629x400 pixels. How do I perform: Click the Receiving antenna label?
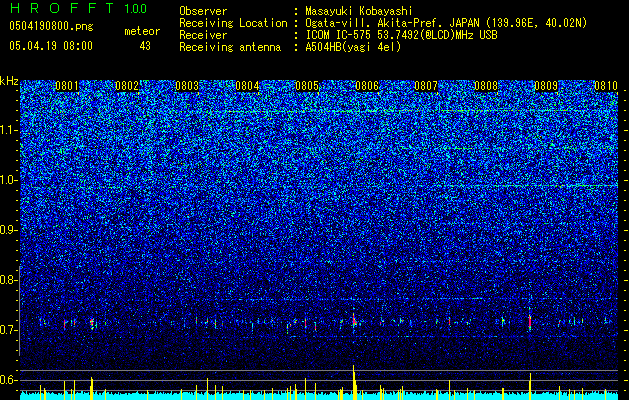point(230,47)
